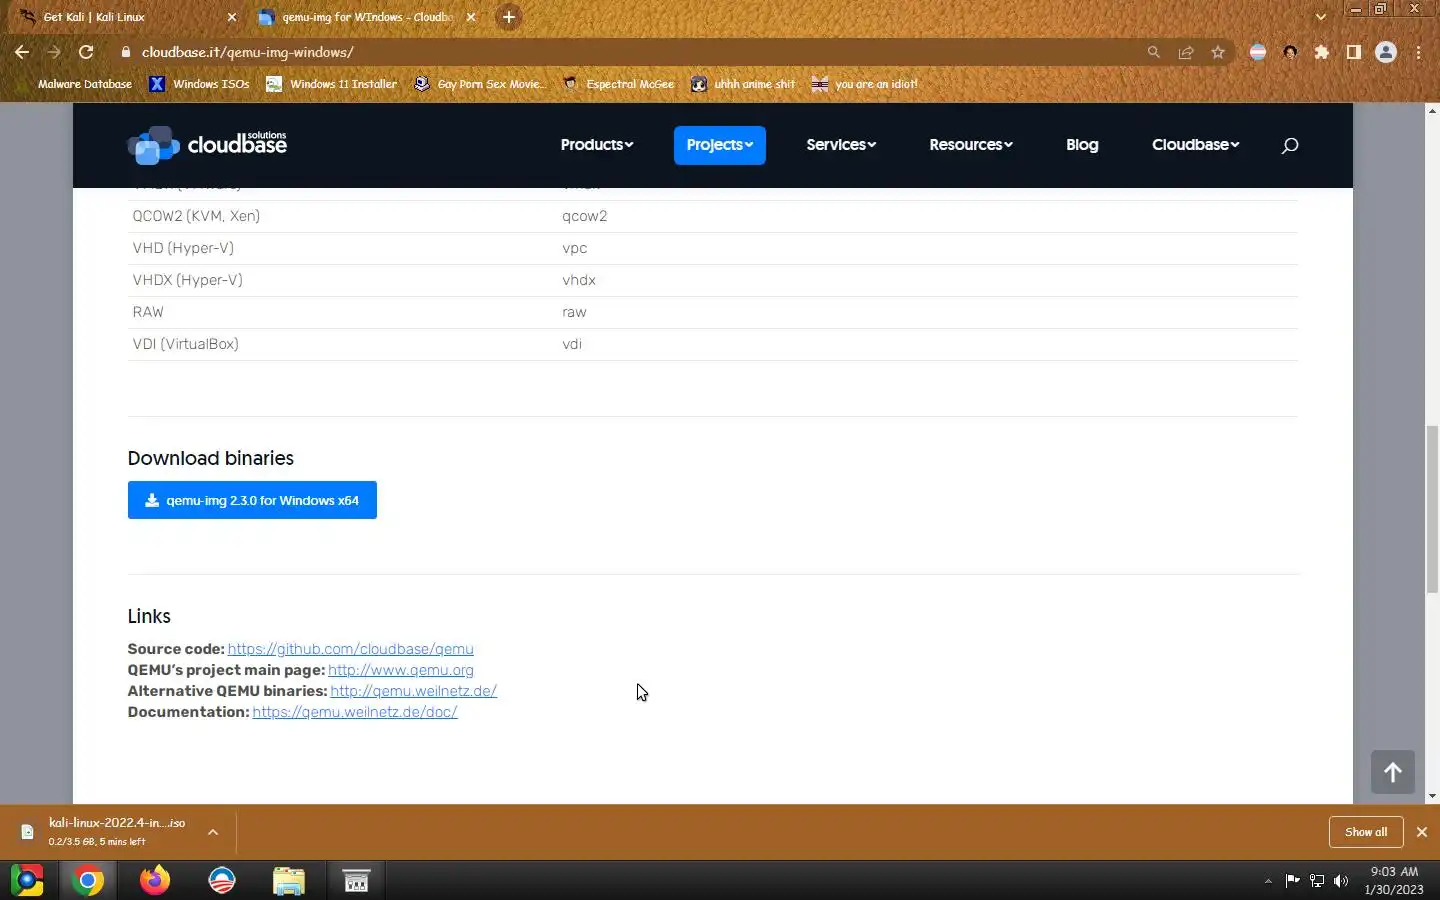
Task: Expand the Projects menu
Action: [720, 145]
